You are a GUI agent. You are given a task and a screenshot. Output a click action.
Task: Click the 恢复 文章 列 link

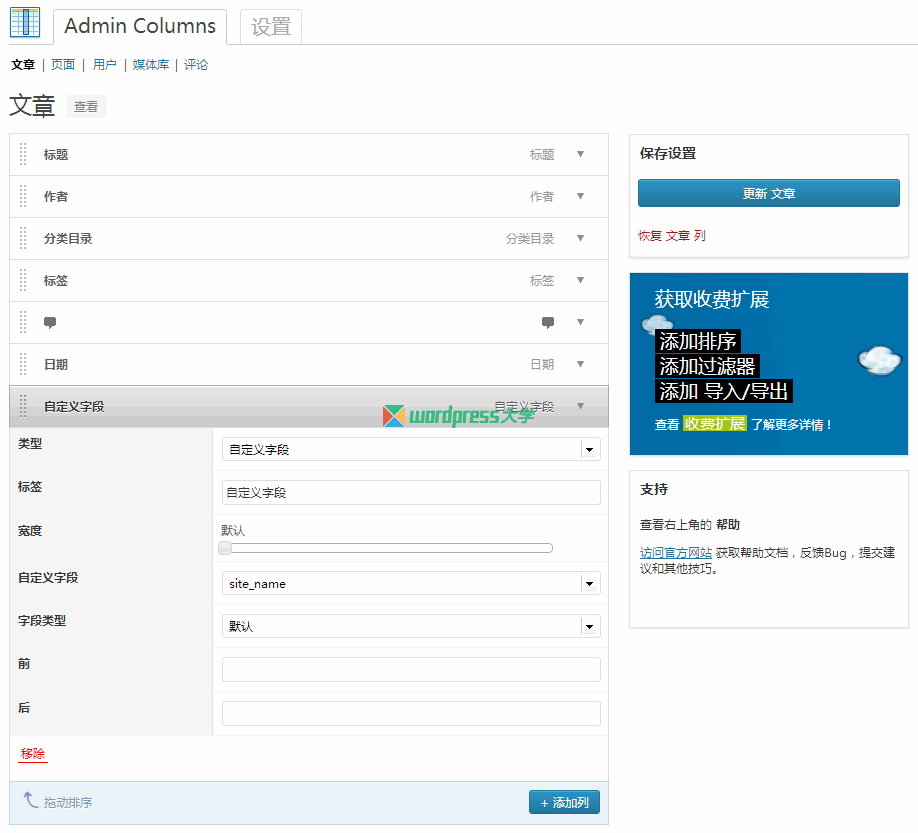(x=672, y=236)
